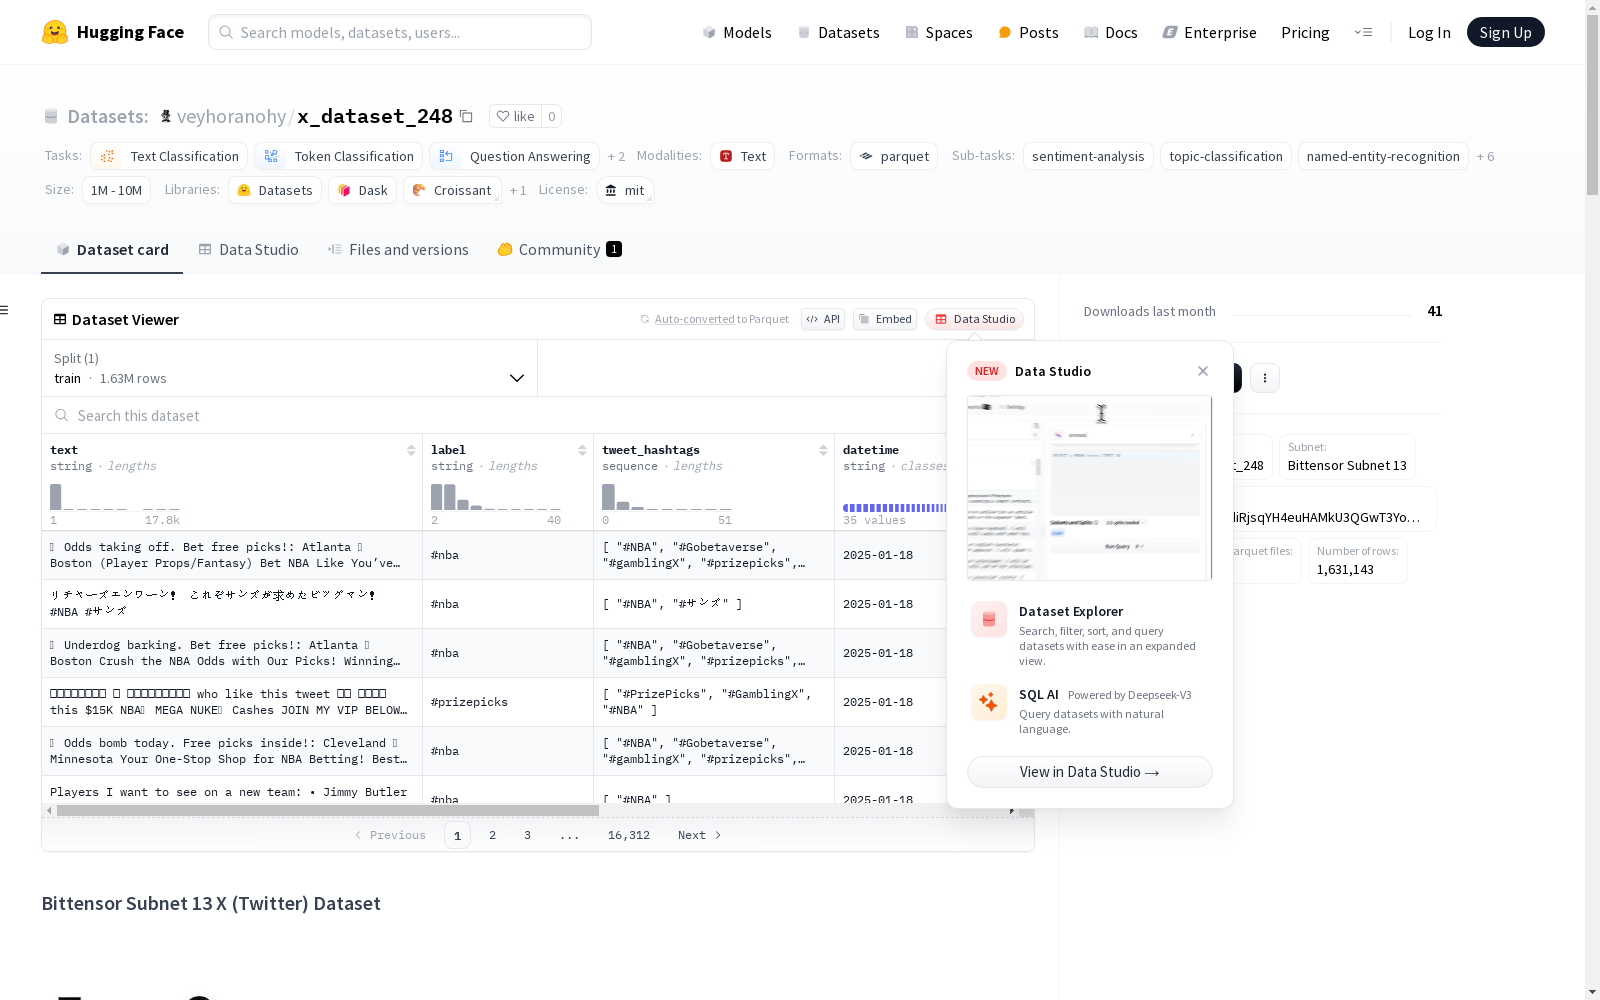Click the Data Studio button in Dataset Viewer
The image size is (1600, 1000).
(974, 319)
